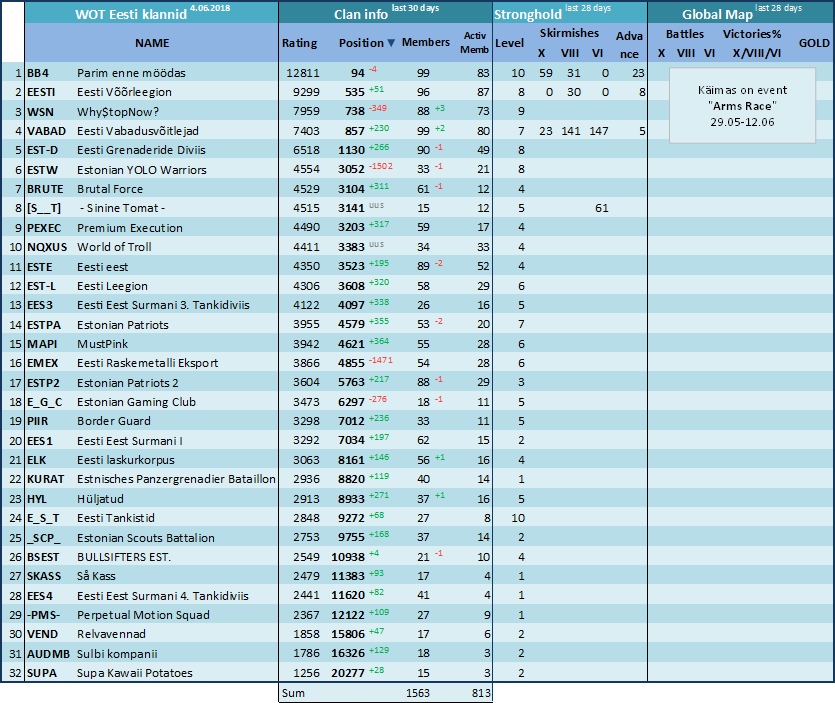Select position value 20277
Screen dimensions: 835x703
click(x=348, y=673)
